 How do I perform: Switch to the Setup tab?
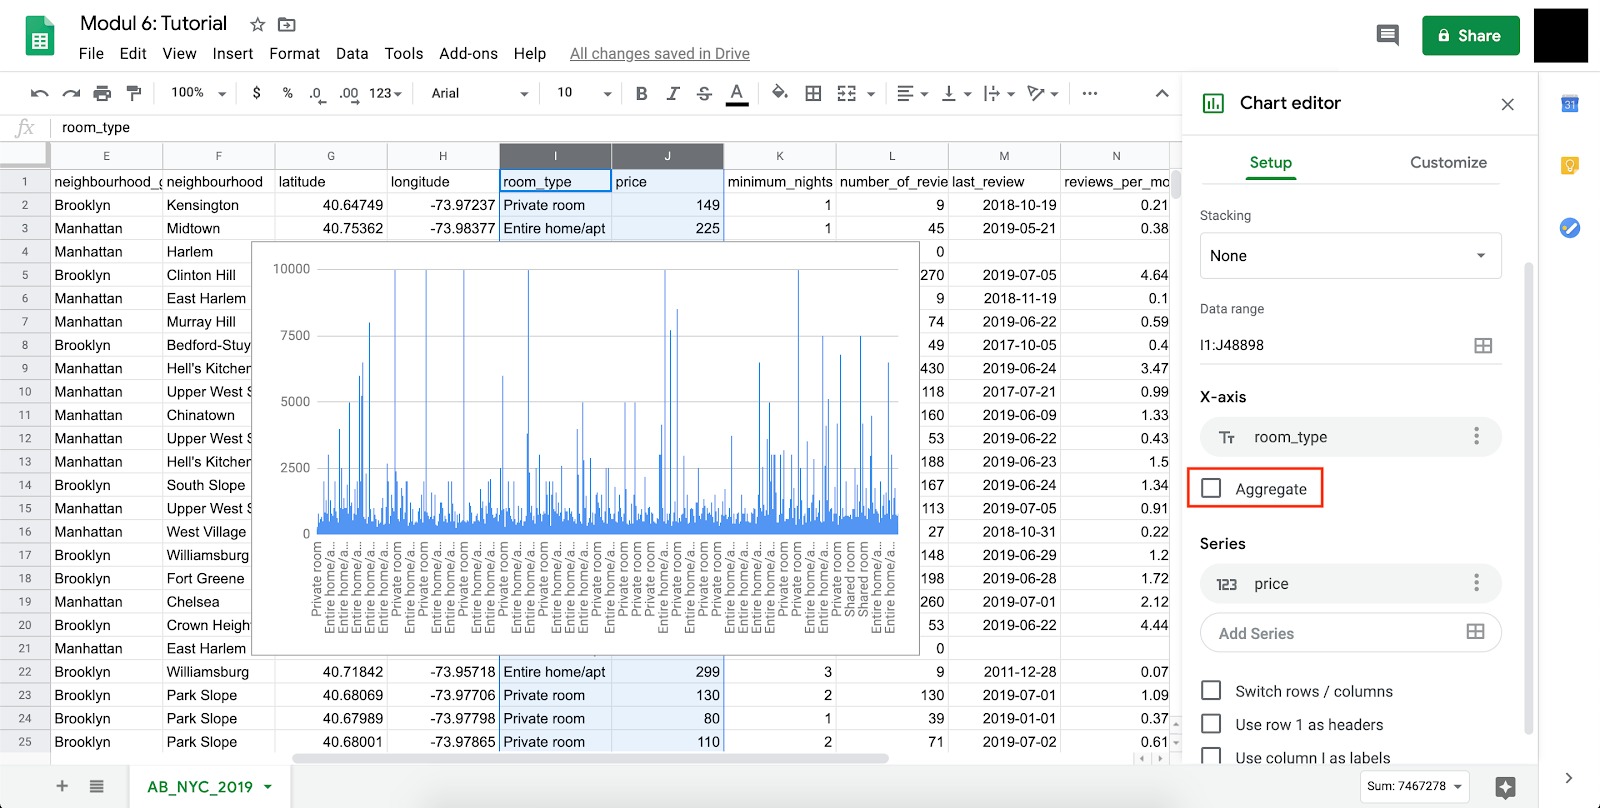click(x=1271, y=162)
